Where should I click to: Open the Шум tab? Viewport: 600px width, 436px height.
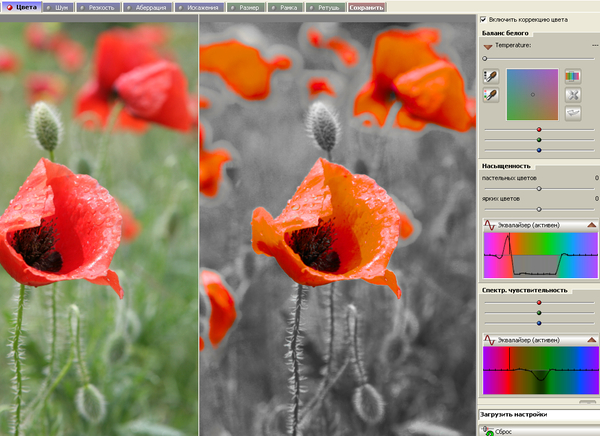point(58,7)
